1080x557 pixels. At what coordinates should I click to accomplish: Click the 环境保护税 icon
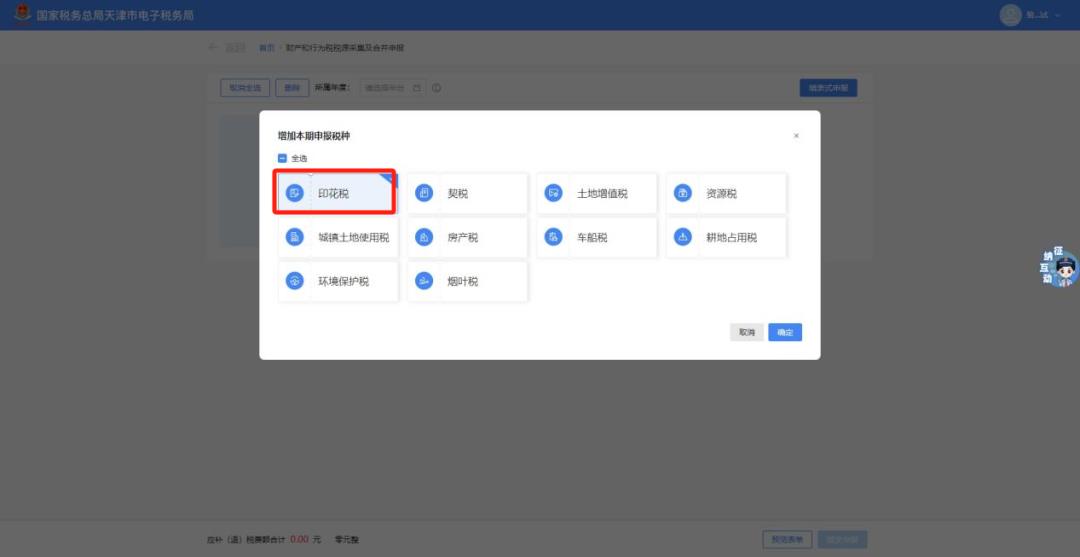click(295, 281)
